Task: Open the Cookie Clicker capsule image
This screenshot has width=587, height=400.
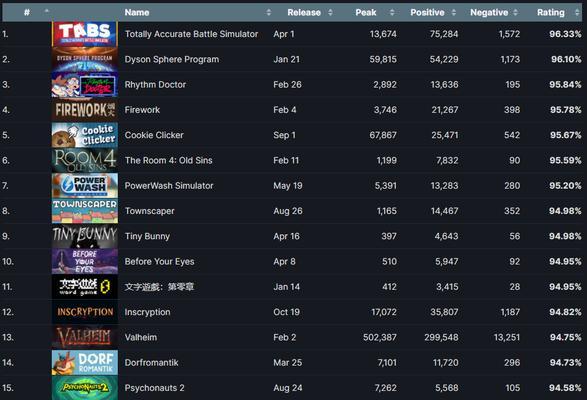Action: click(85, 135)
